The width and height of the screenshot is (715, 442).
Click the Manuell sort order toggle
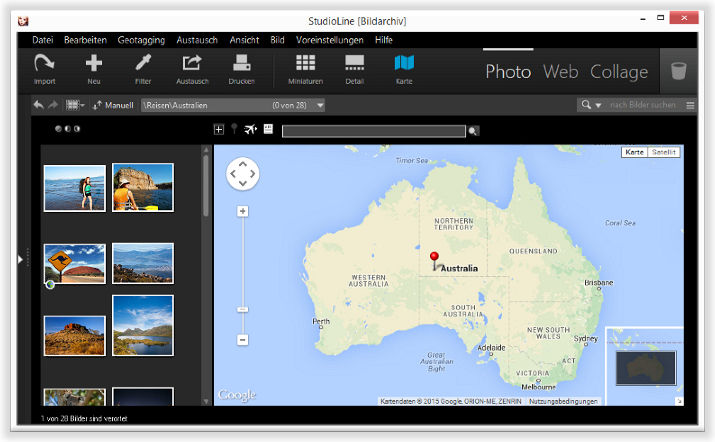tap(113, 105)
